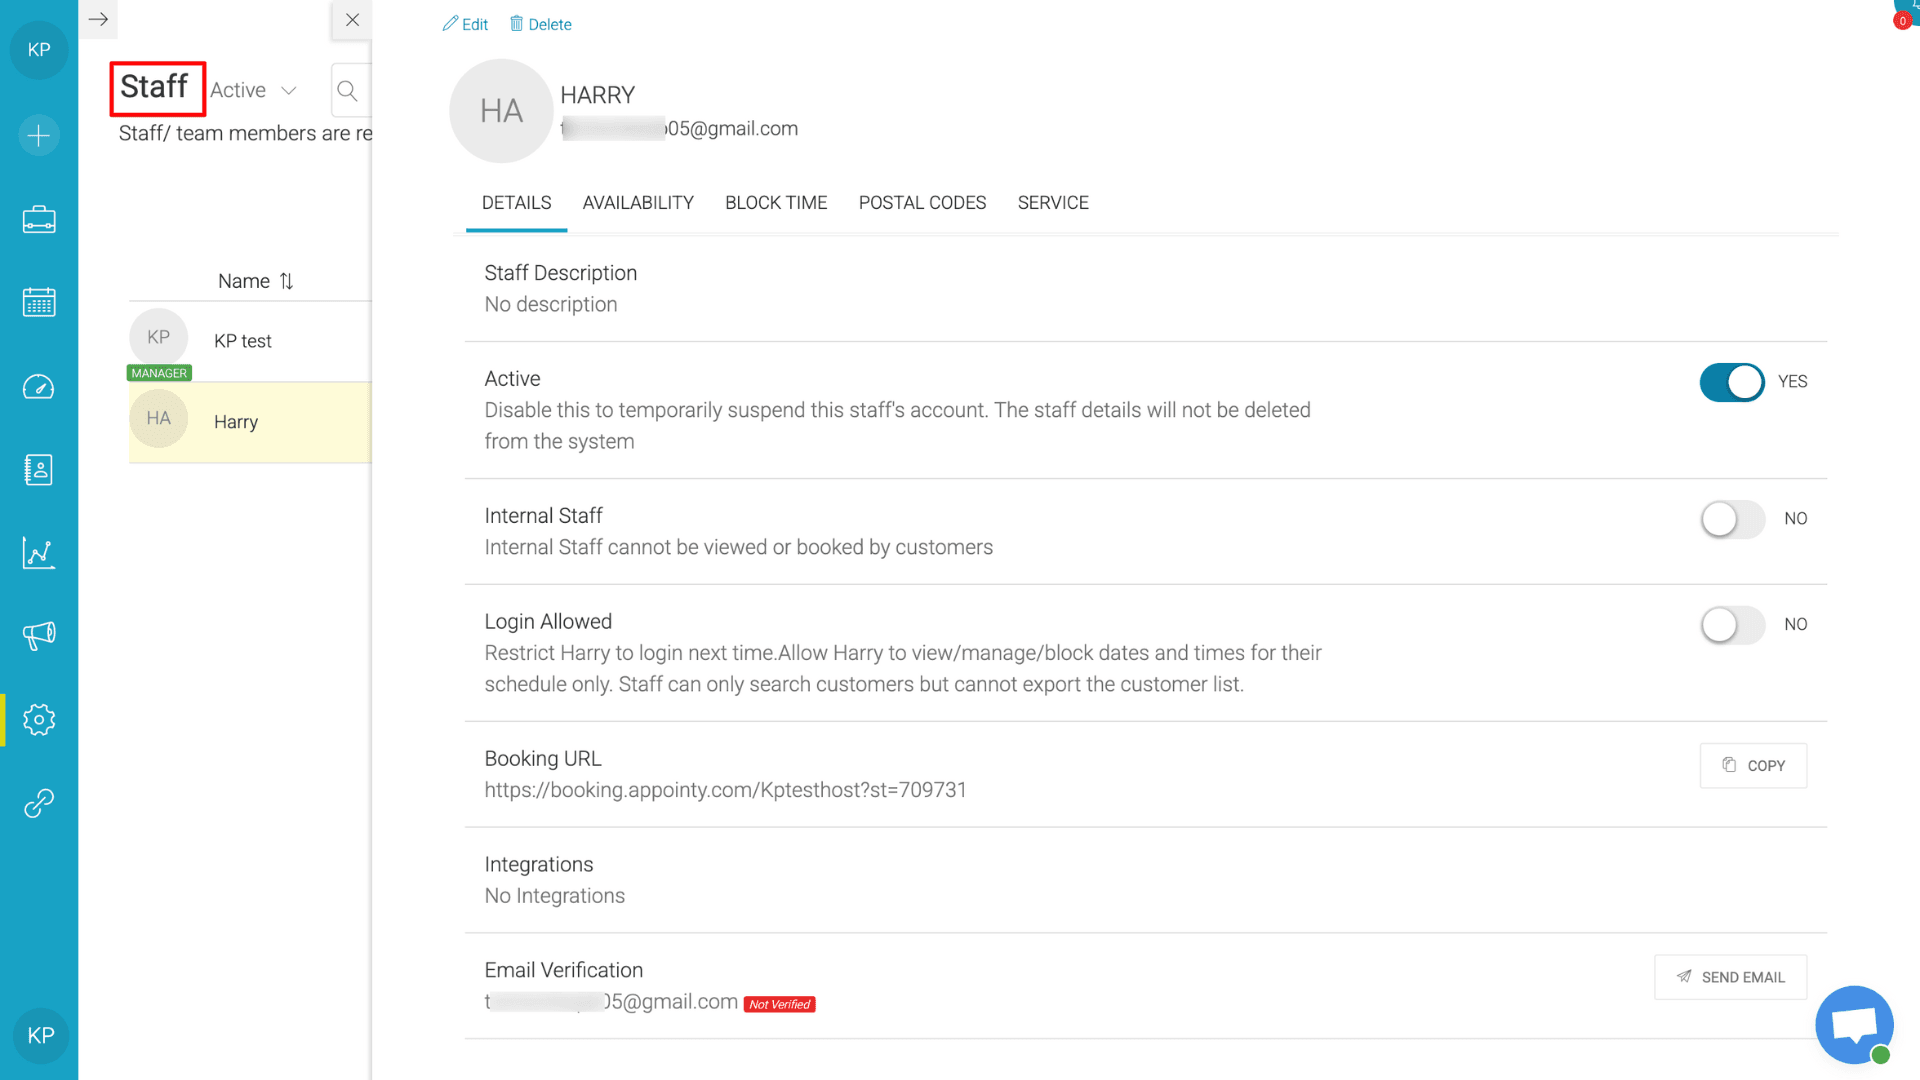Disable the Active staff toggle
Screen dimensions: 1920x1080
1732,382
